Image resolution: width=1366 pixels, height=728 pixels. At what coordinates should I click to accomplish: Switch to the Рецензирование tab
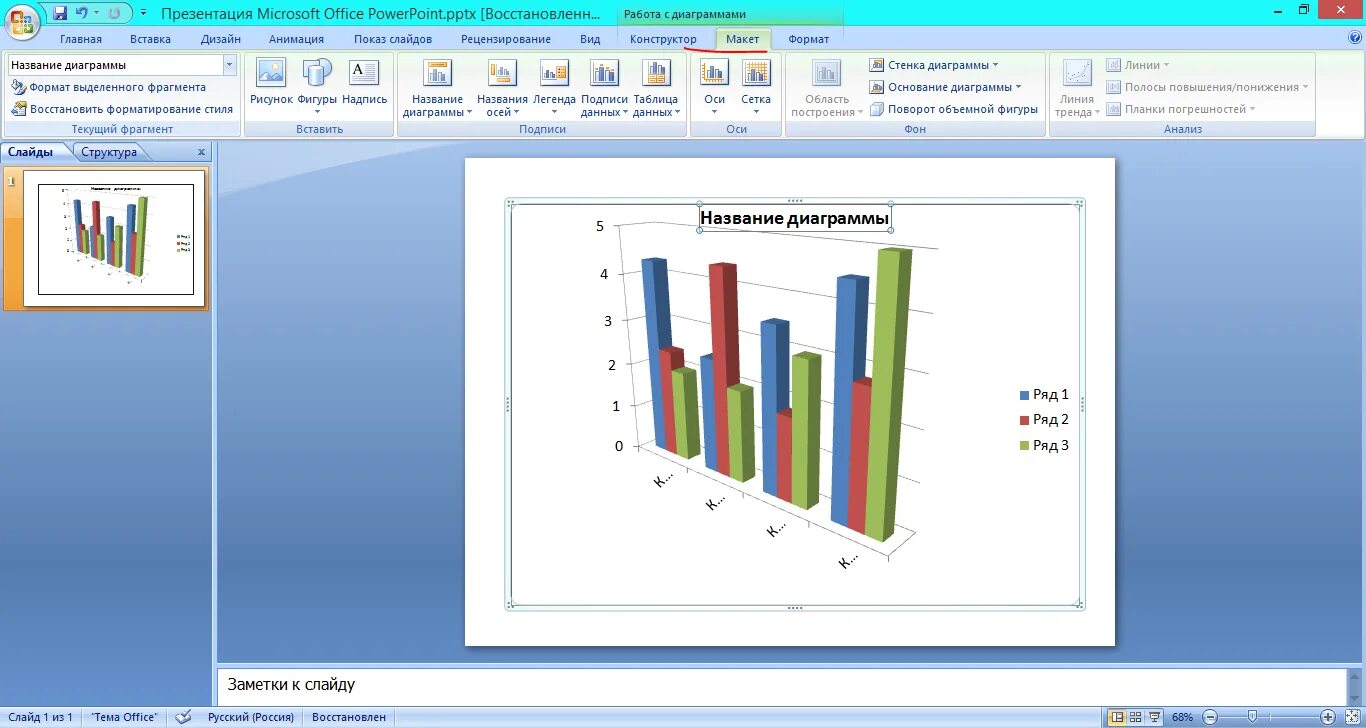506,39
